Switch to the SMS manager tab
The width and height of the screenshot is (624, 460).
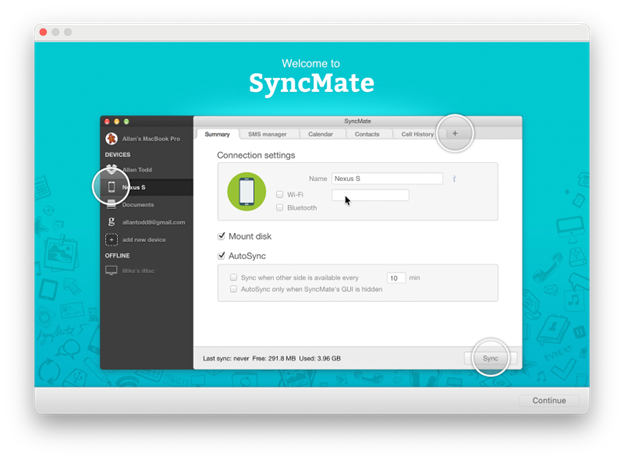tap(267, 134)
